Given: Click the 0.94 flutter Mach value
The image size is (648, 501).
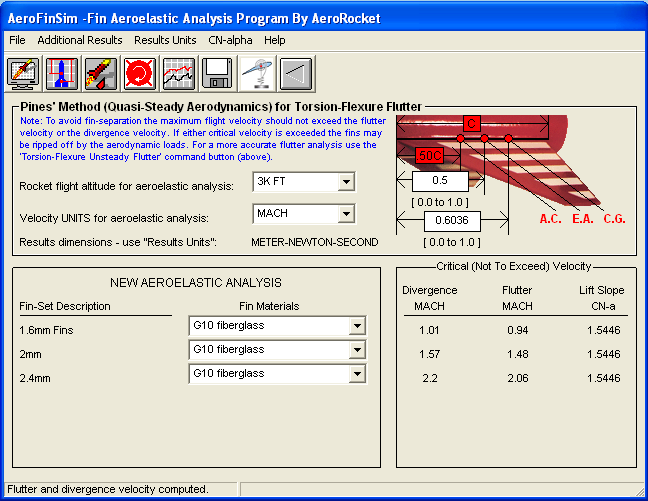Looking at the screenshot, I should pyautogui.click(x=518, y=330).
